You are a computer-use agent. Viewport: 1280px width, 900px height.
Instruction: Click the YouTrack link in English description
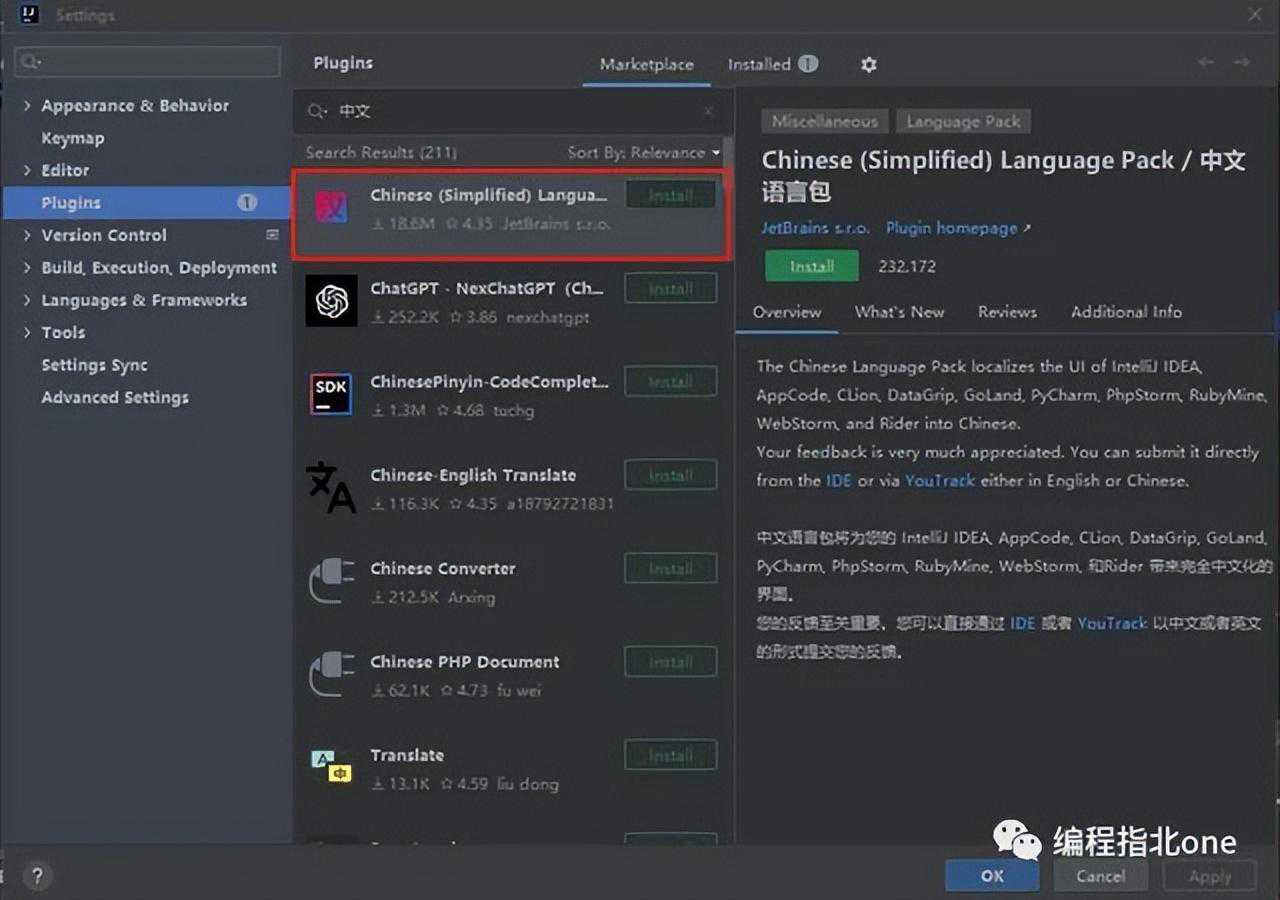click(x=939, y=481)
